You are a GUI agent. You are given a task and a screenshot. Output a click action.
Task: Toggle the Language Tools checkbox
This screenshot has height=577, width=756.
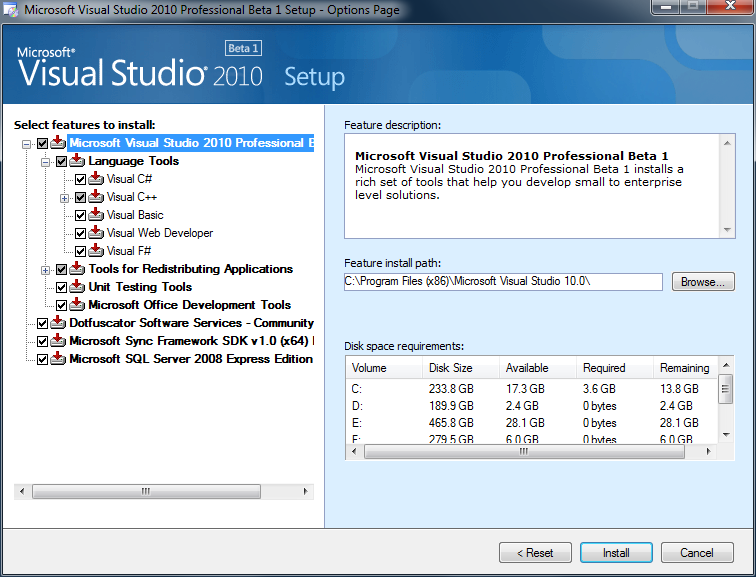[61, 161]
